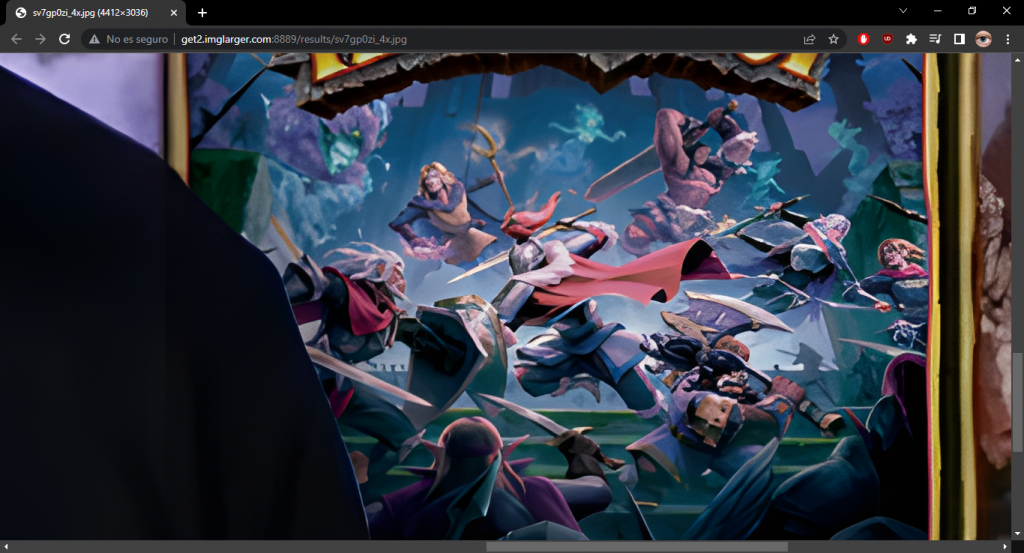
Task: Click the scroll left arrow
Action: [6, 546]
